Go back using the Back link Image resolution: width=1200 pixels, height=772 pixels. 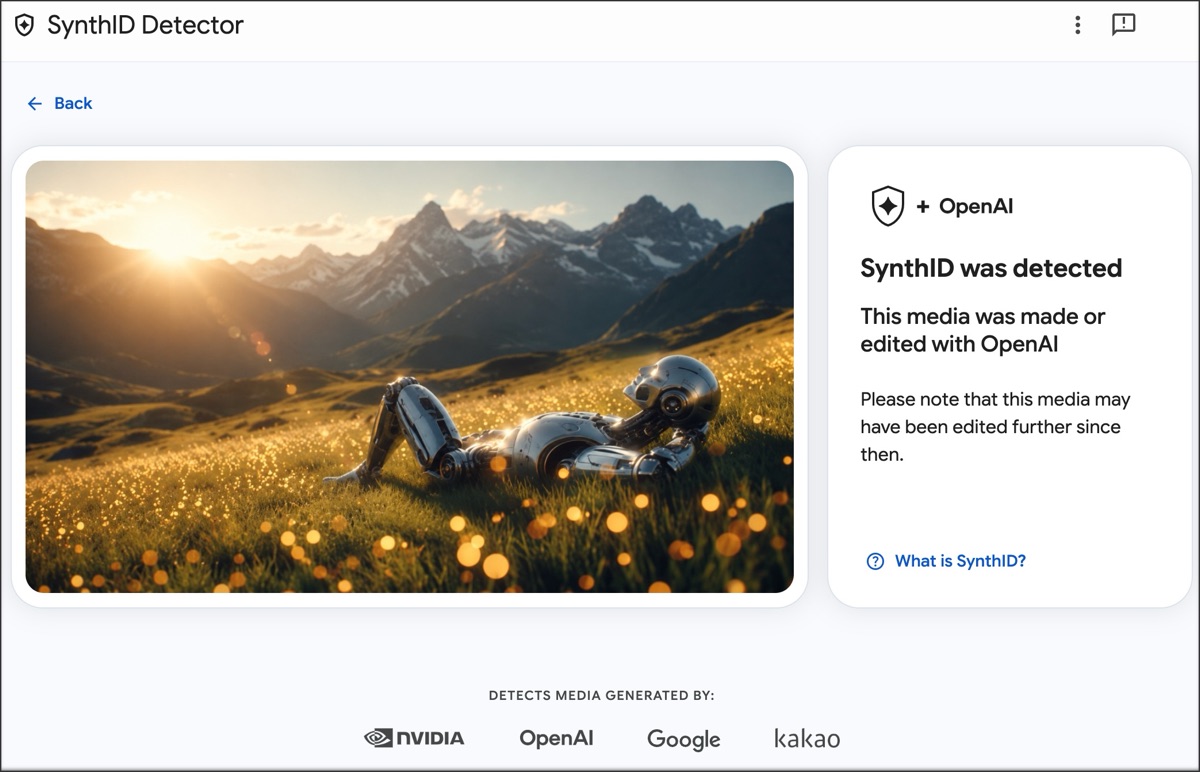73,103
